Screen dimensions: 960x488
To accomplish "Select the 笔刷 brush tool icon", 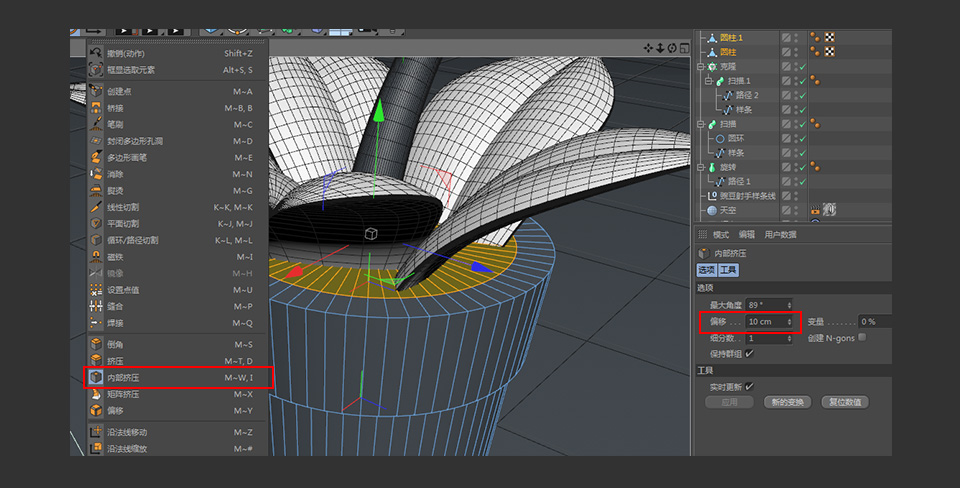I will click(x=96, y=124).
